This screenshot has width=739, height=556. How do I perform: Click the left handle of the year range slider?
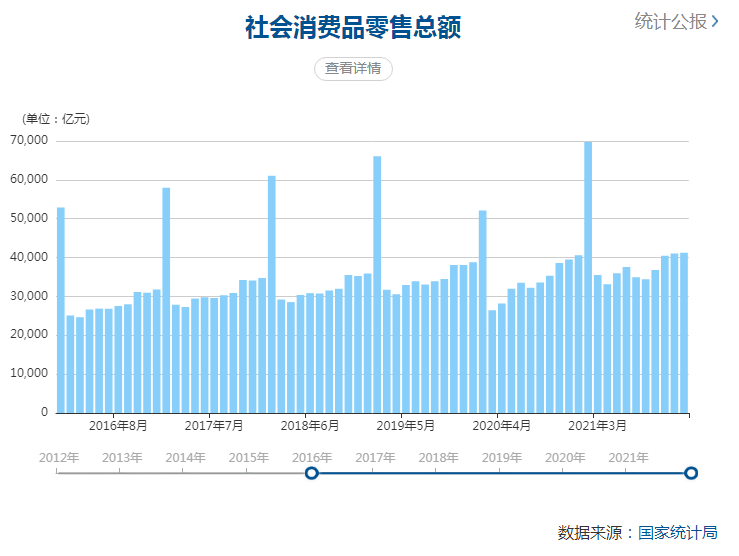pyautogui.click(x=312, y=473)
